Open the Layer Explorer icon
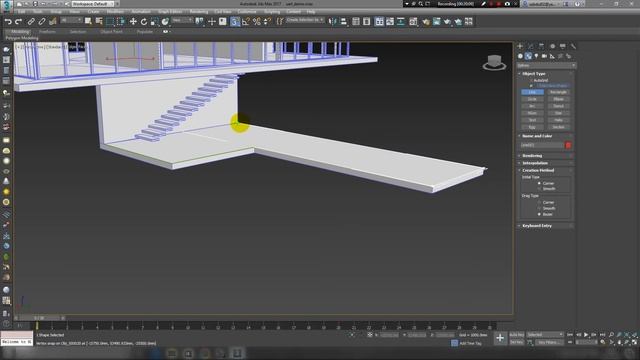640x360 pixels. [x=367, y=21]
